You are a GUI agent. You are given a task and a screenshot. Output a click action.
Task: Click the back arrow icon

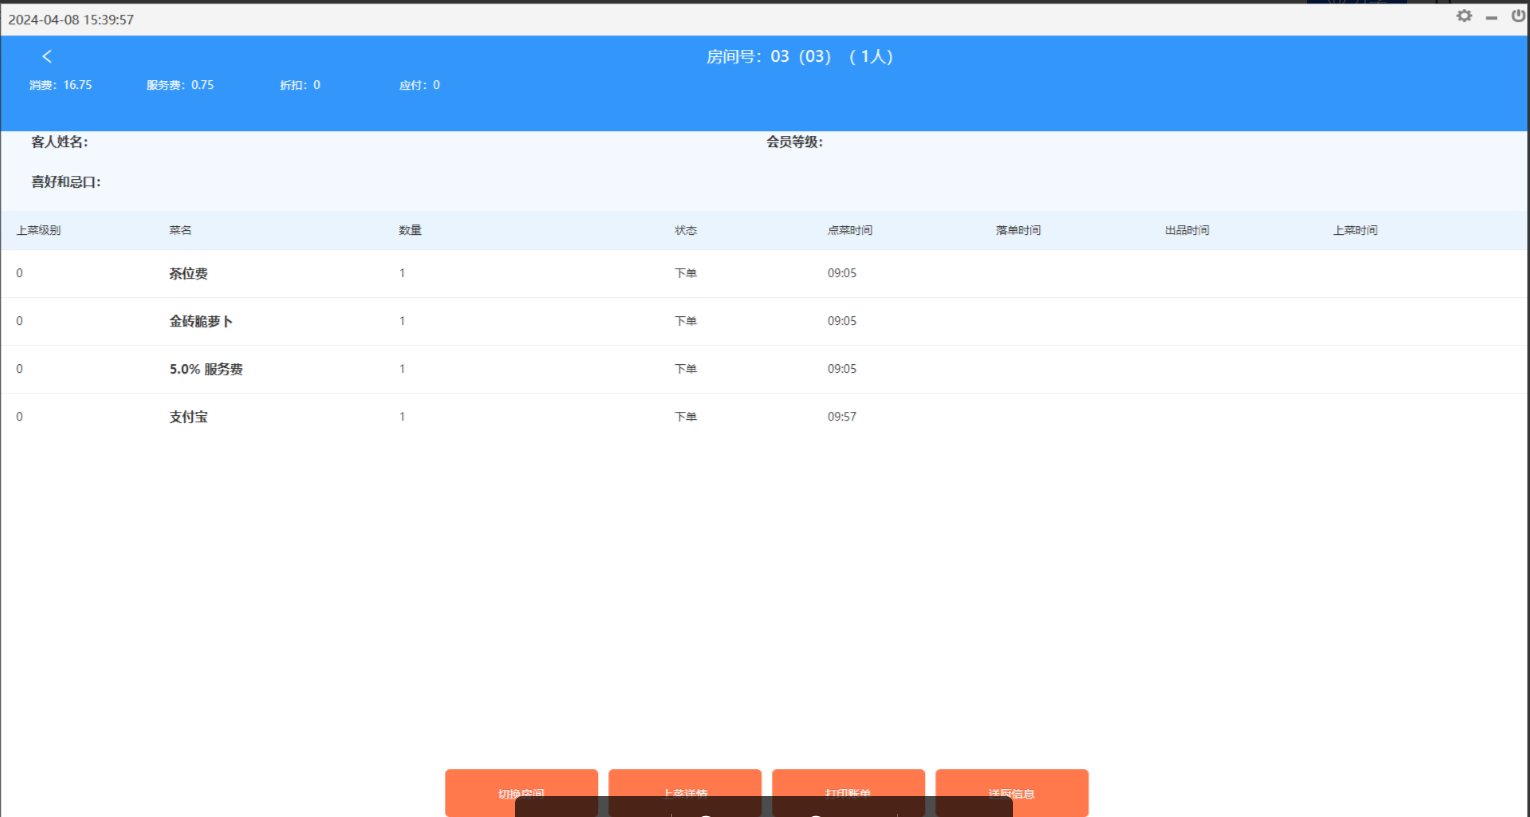pyautogui.click(x=47, y=57)
